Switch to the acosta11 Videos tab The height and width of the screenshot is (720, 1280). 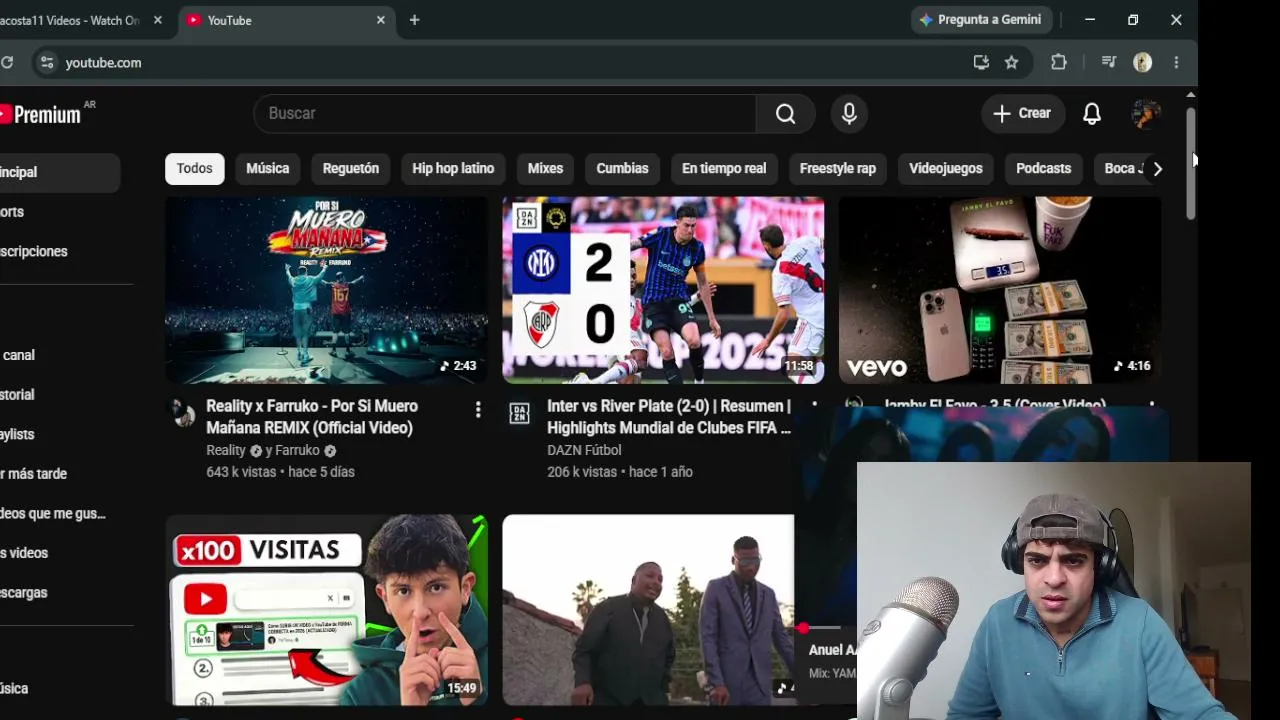click(x=70, y=21)
